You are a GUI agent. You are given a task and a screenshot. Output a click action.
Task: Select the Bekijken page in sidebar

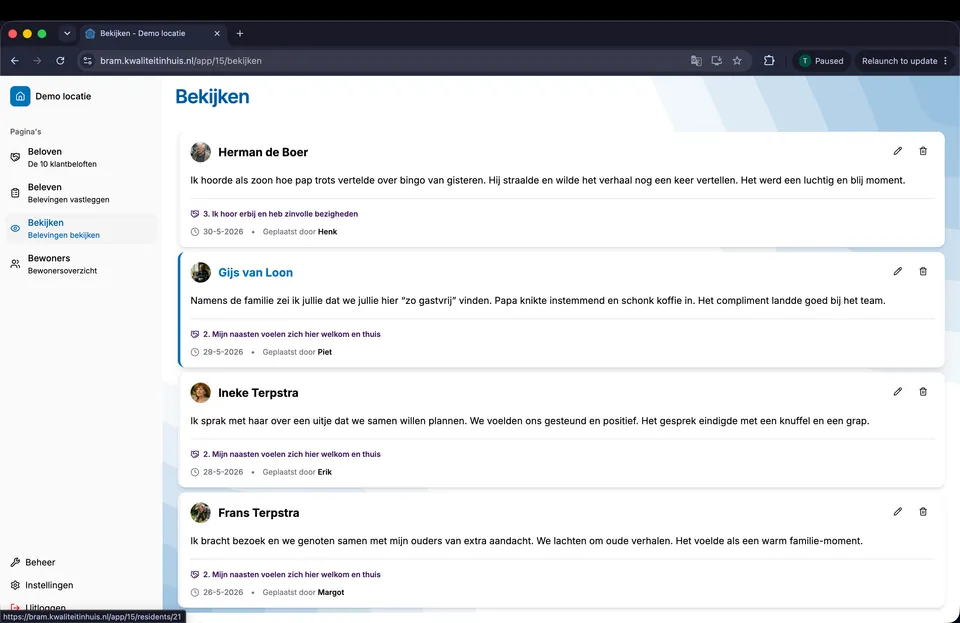point(81,228)
